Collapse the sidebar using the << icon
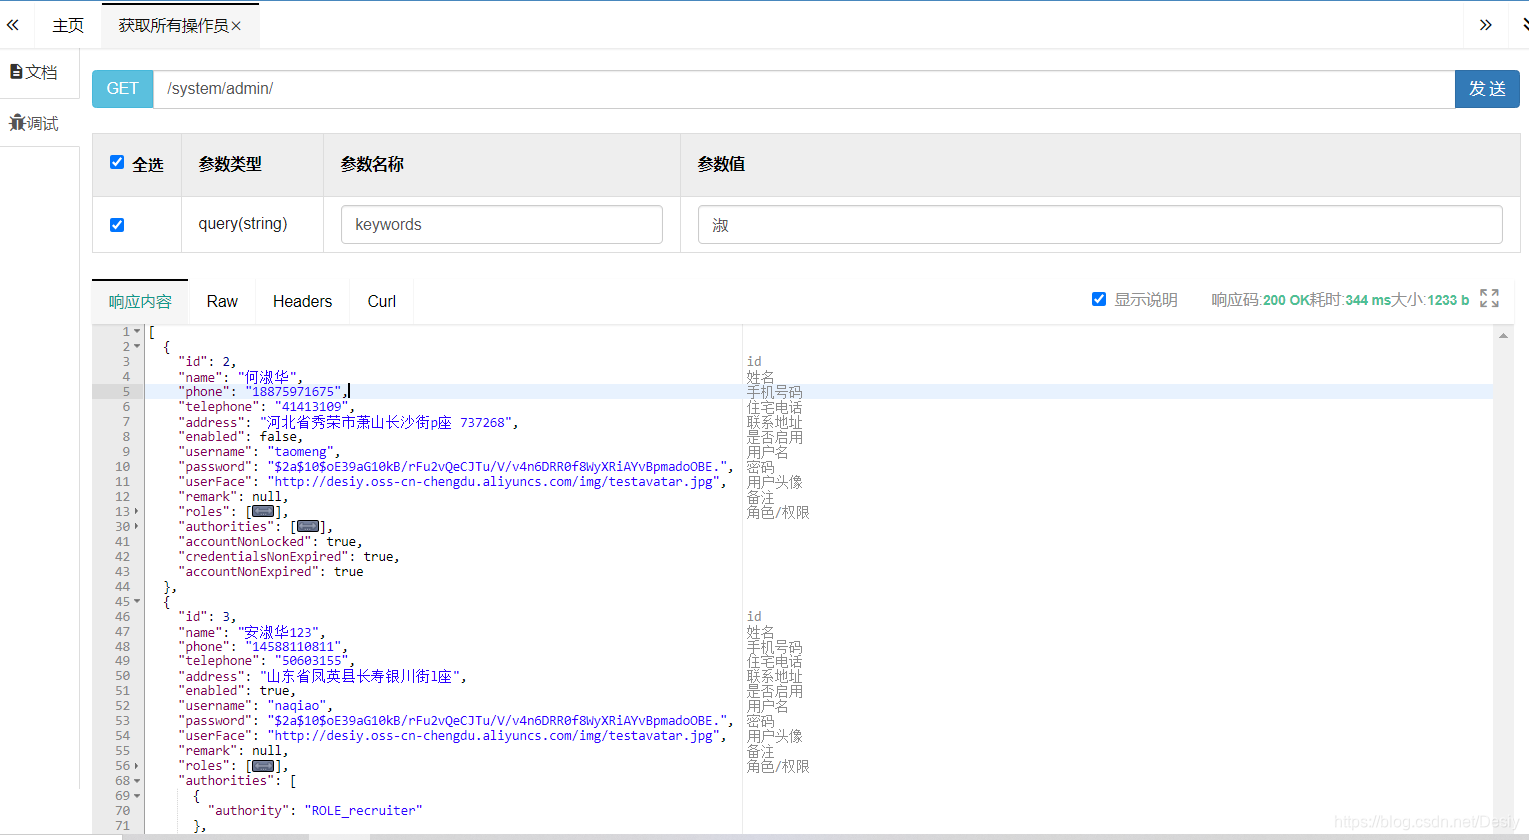The image size is (1529, 840). pyautogui.click(x=13, y=25)
